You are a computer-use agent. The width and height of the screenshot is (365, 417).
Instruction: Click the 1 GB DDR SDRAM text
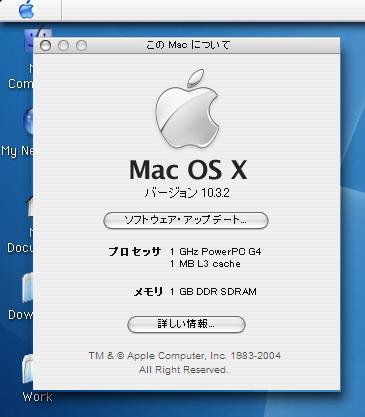[x=213, y=292]
